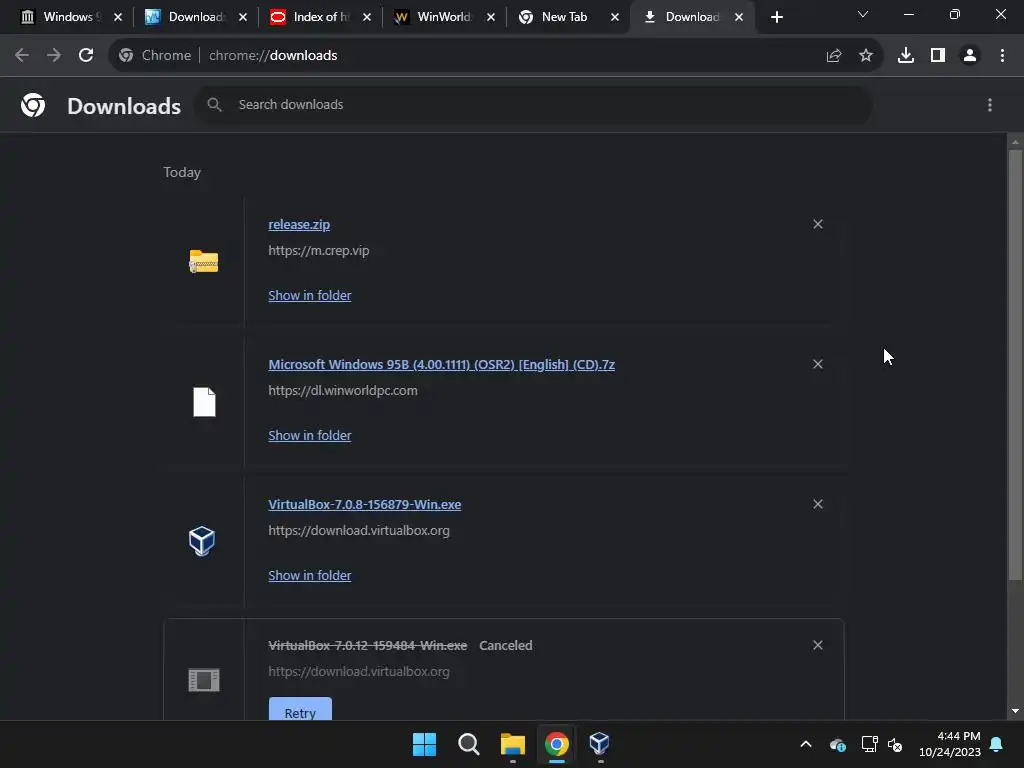Open the Chrome profile avatar menu

[x=970, y=56]
